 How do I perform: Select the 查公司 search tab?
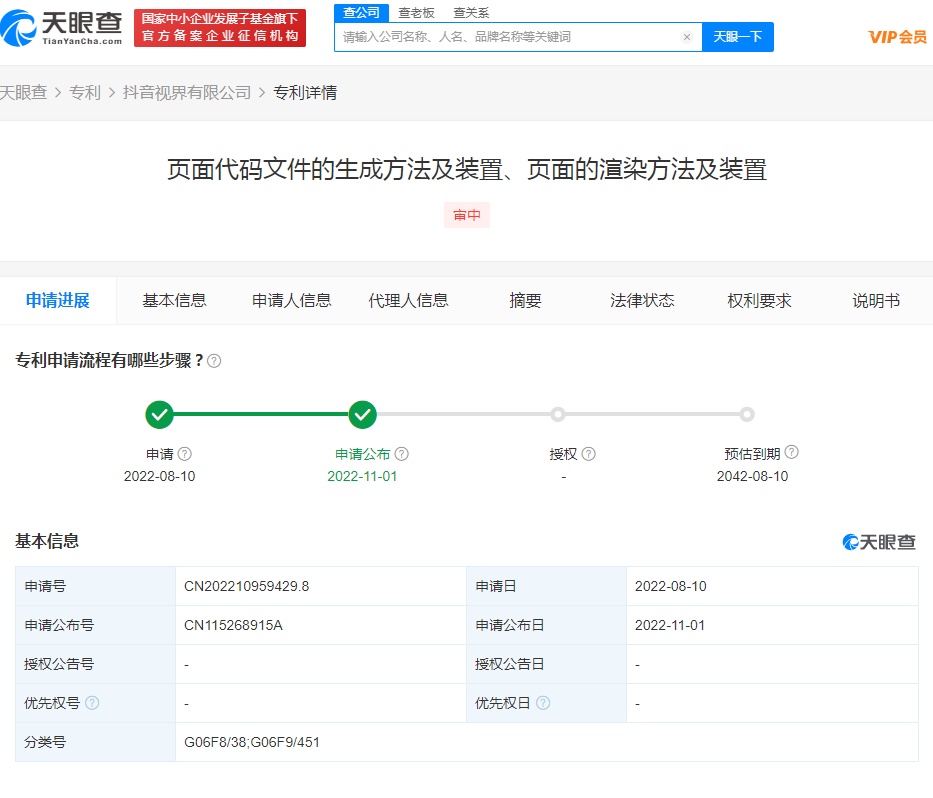pyautogui.click(x=361, y=12)
